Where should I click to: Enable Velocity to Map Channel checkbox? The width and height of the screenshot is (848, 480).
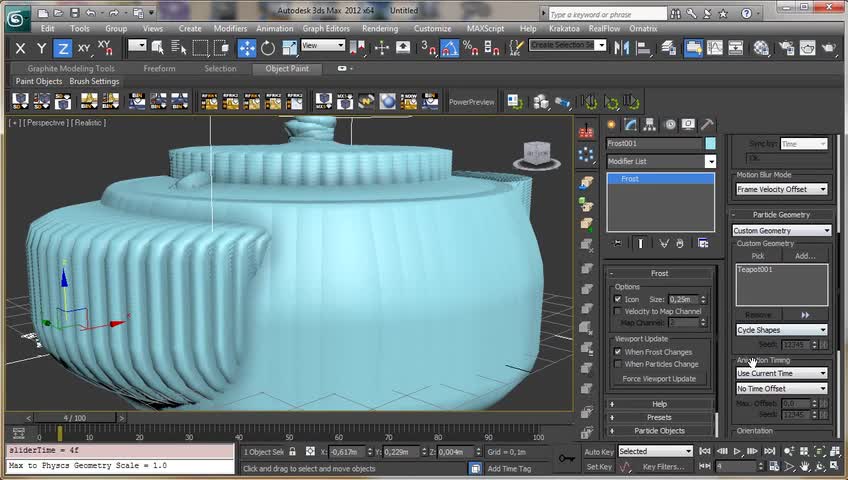click(618, 311)
